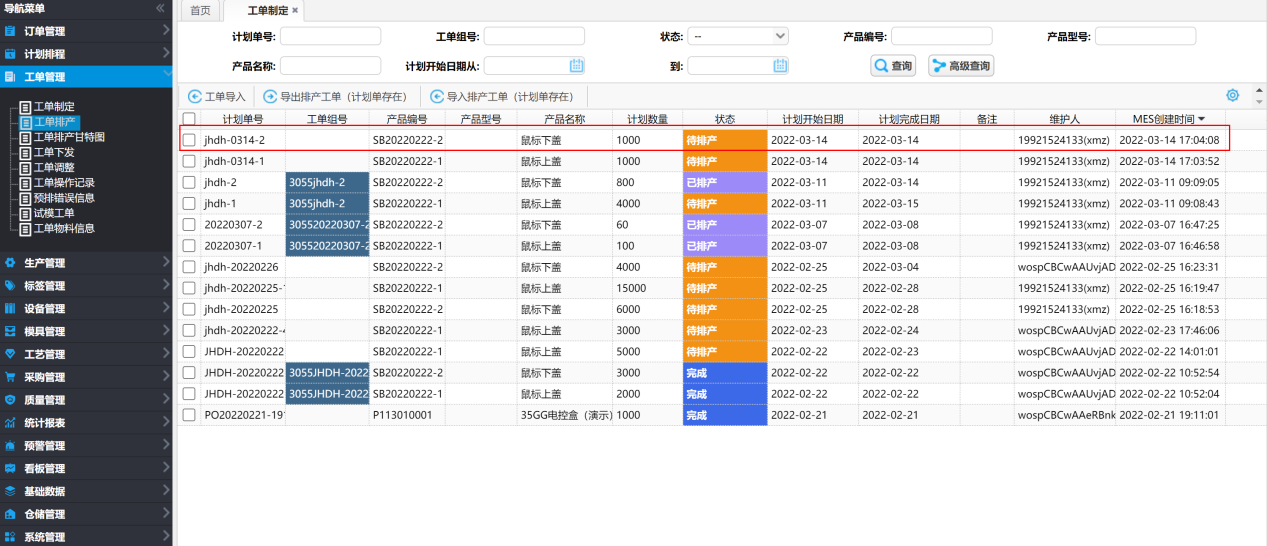
Task: Check the row 20220307-1 checkbox
Action: pos(189,246)
